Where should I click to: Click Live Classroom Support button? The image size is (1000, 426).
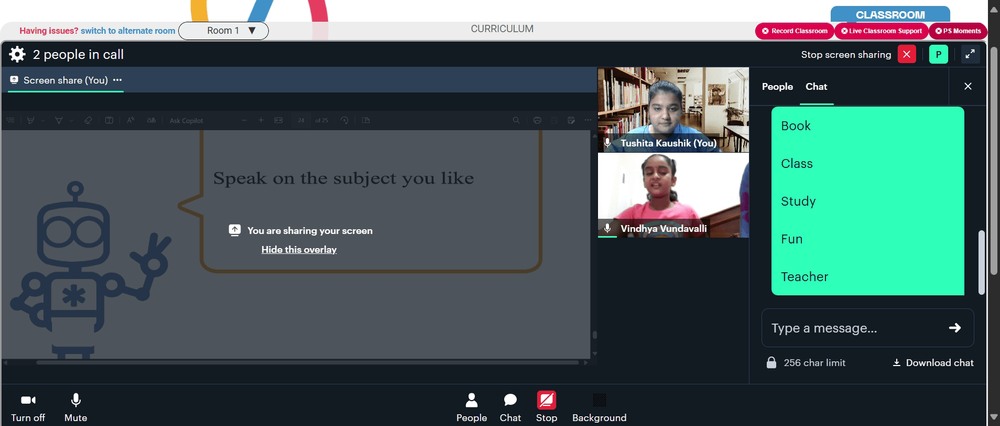tap(881, 31)
